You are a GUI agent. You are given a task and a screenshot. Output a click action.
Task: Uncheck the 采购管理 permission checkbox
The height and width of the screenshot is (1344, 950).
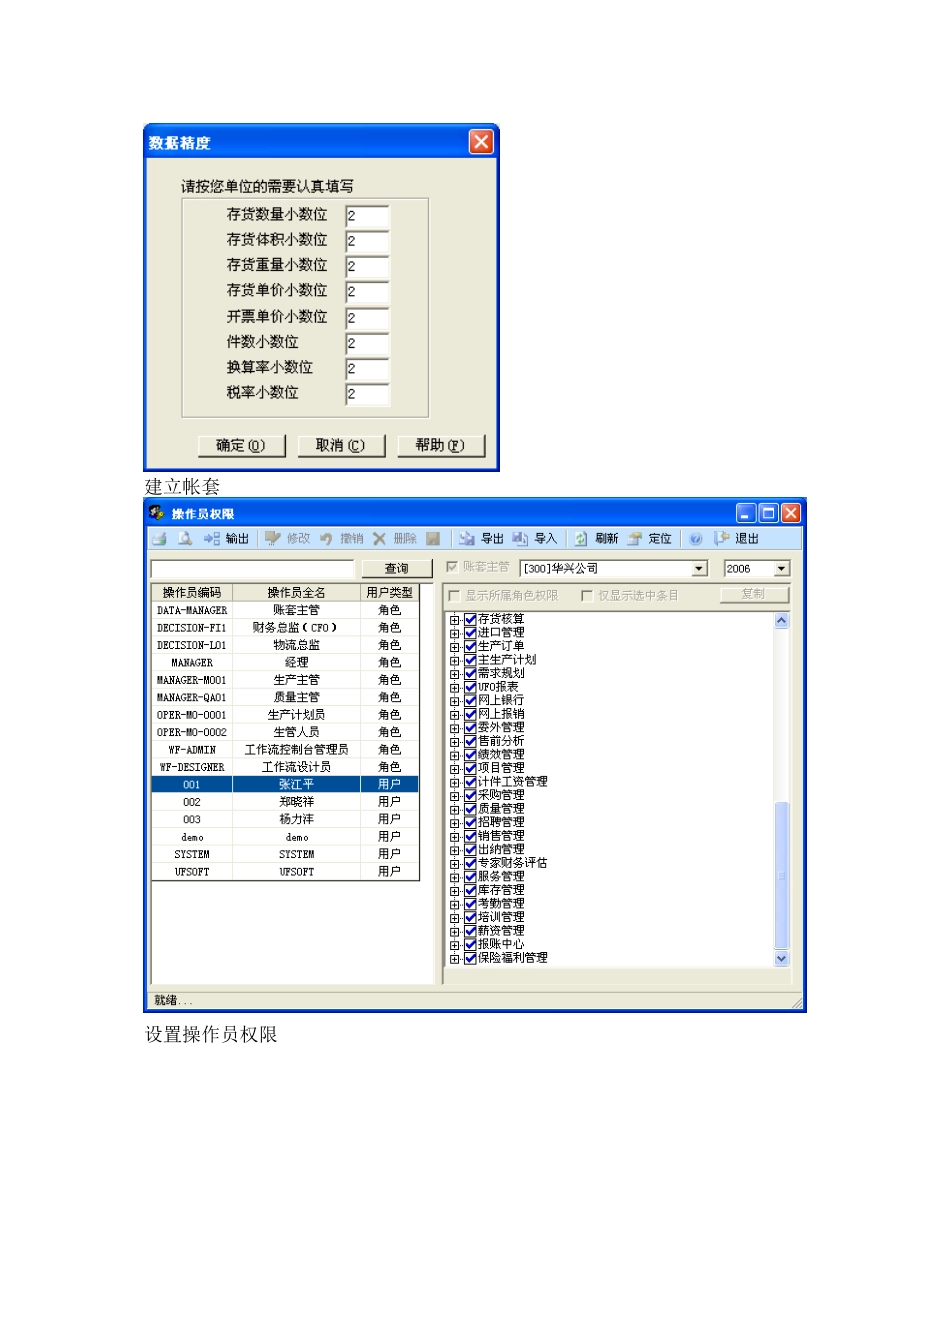[470, 795]
